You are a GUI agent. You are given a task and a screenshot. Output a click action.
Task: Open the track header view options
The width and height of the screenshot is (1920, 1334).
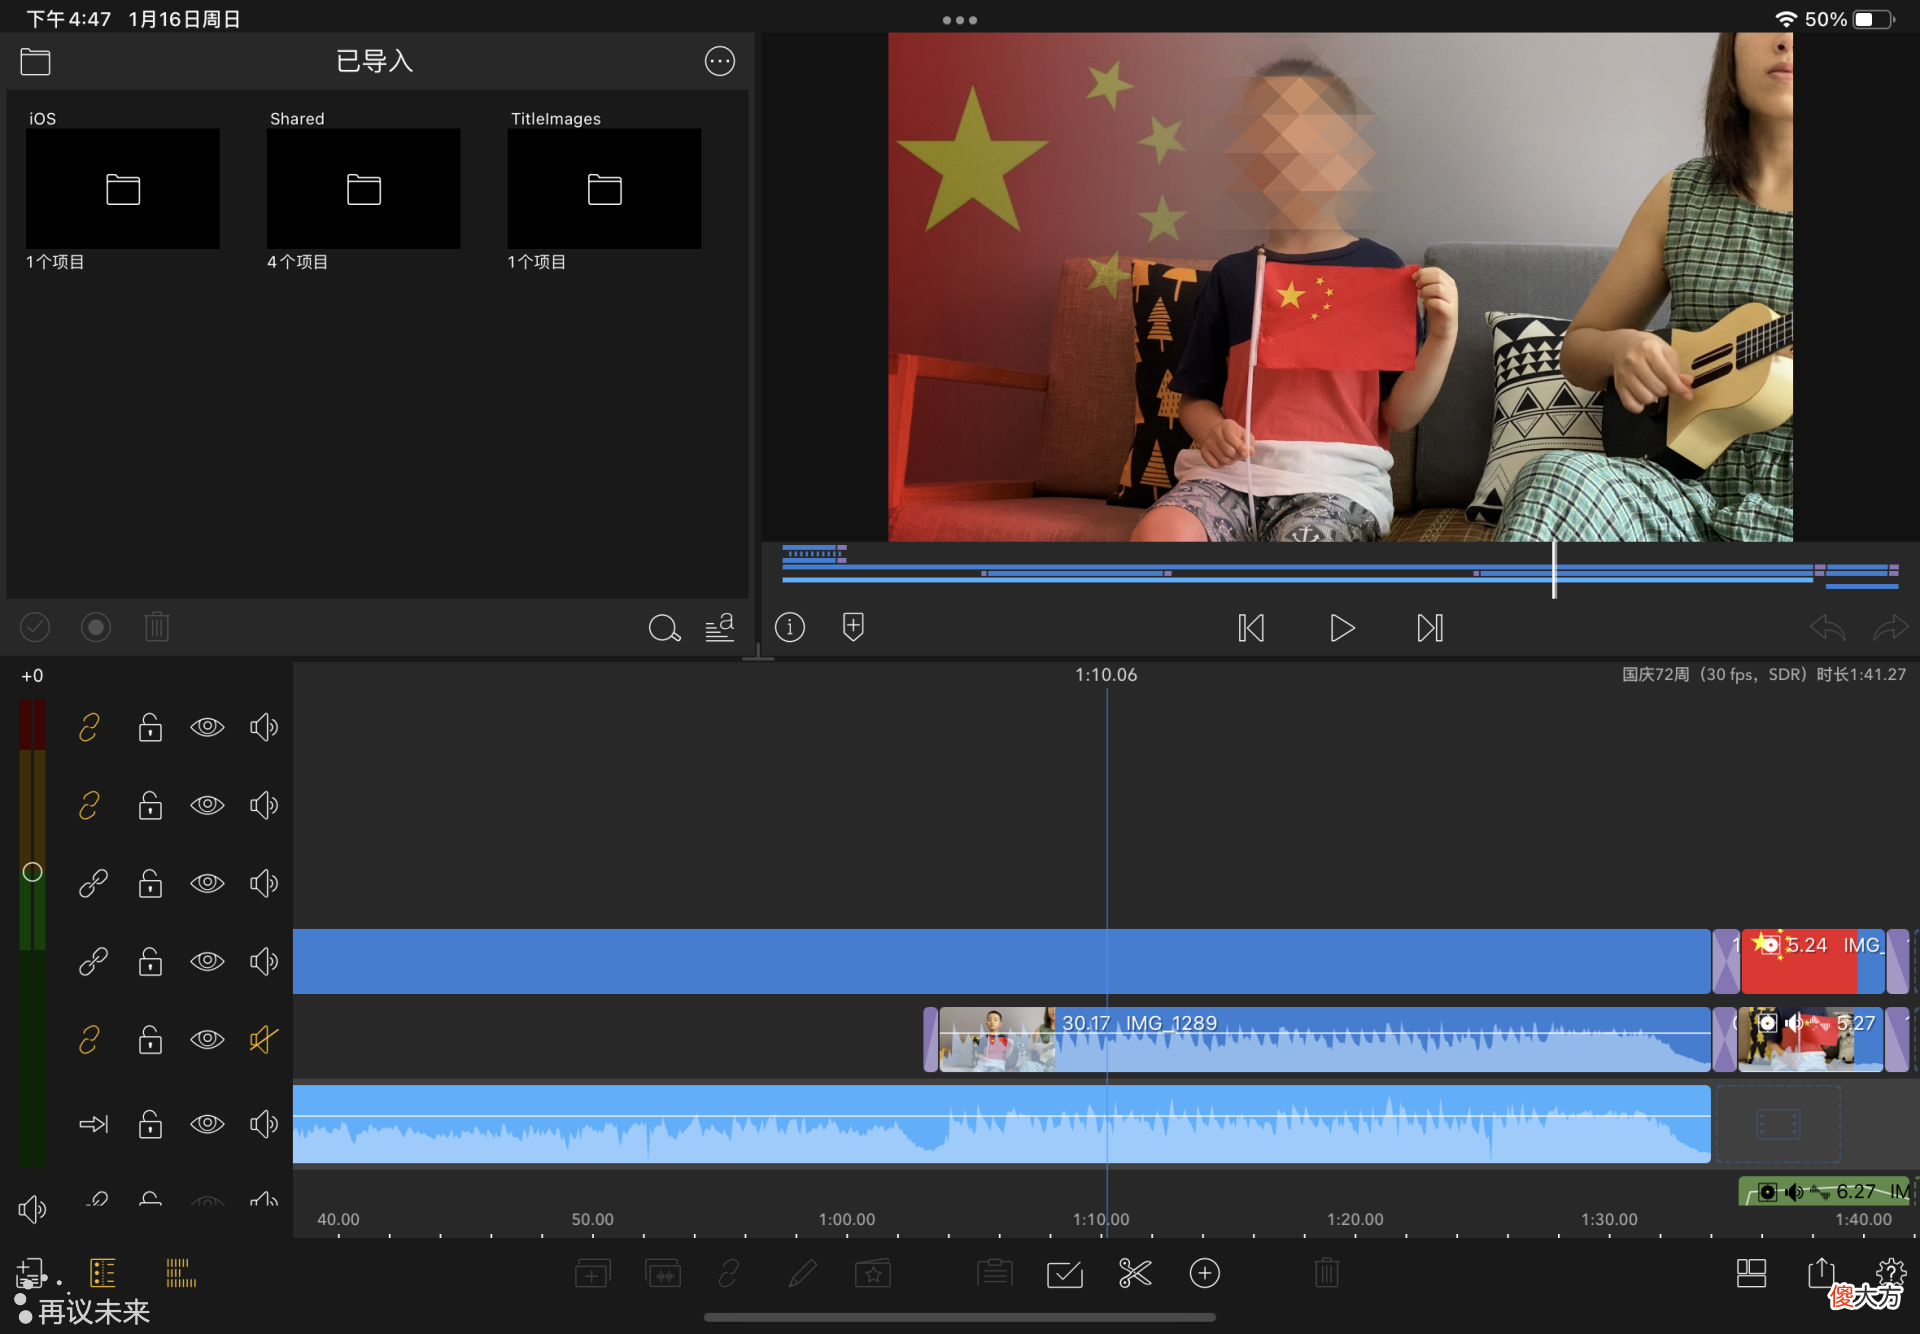pyautogui.click(x=103, y=1273)
